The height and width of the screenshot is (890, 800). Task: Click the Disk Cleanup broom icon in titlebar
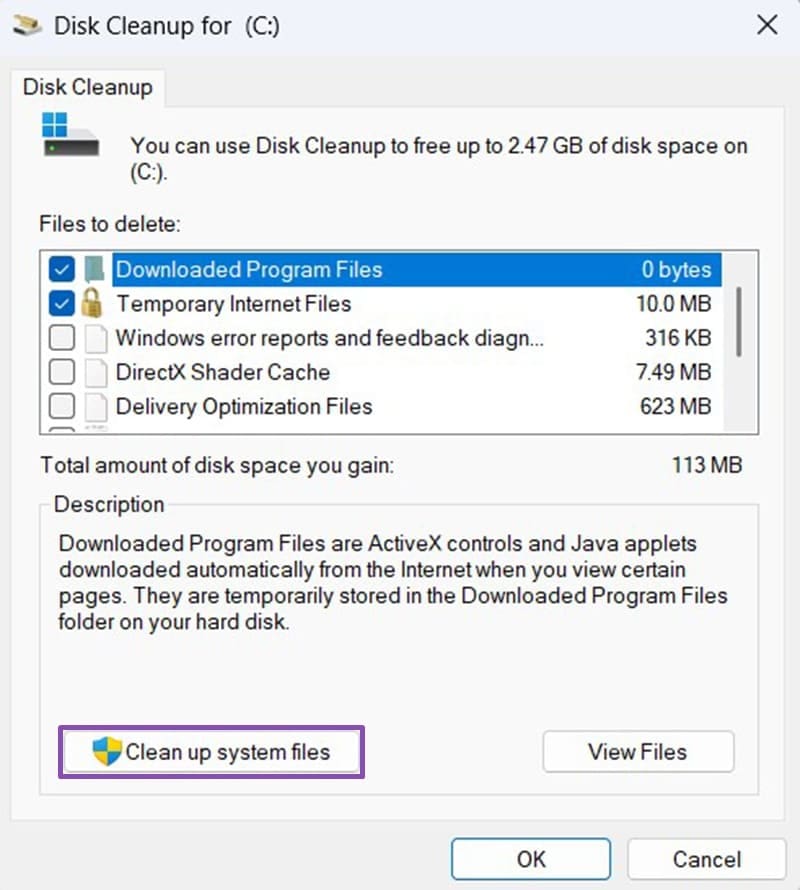click(x=28, y=26)
